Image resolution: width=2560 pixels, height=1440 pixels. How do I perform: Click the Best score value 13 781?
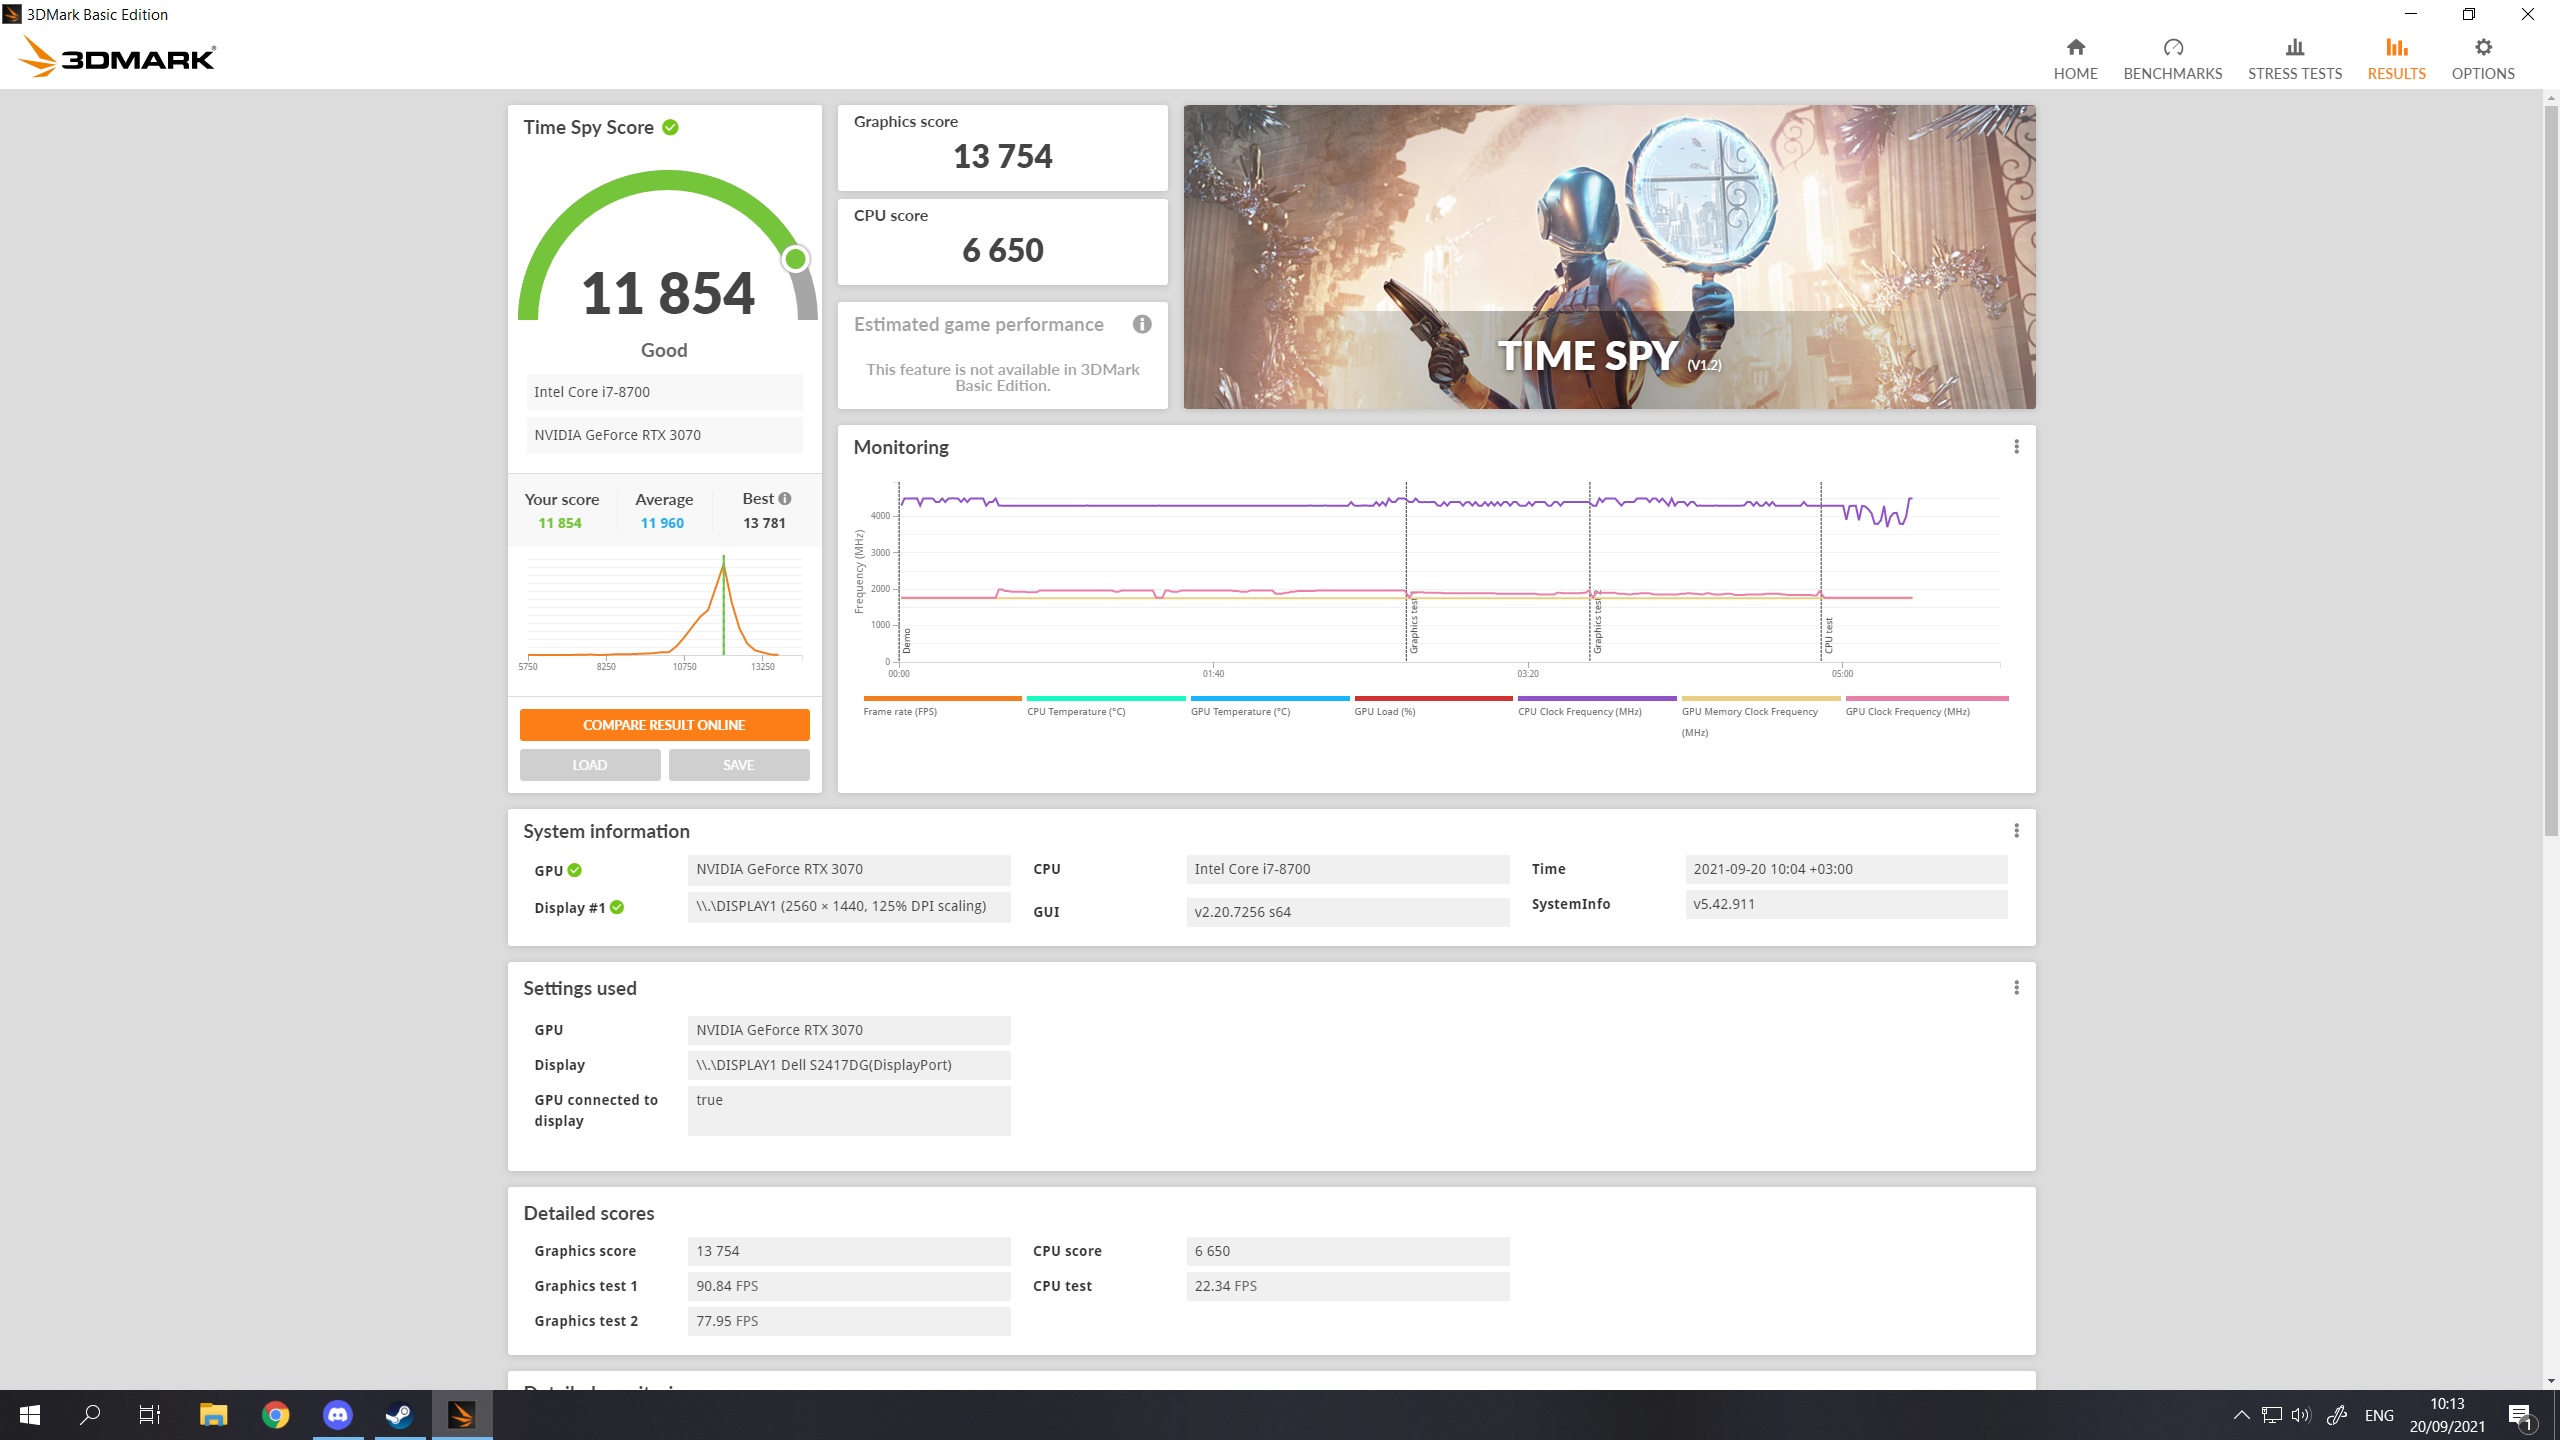[x=764, y=523]
